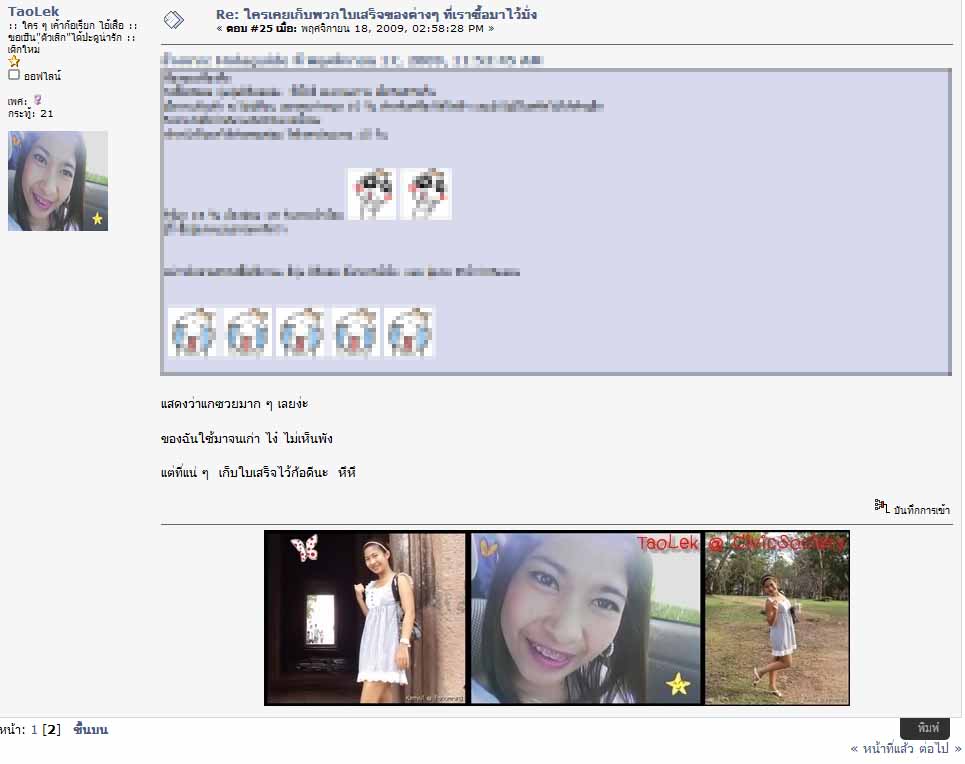Click TaoLek's avatar picture in the sidebar
This screenshot has height=764, width=965.
[x=58, y=181]
